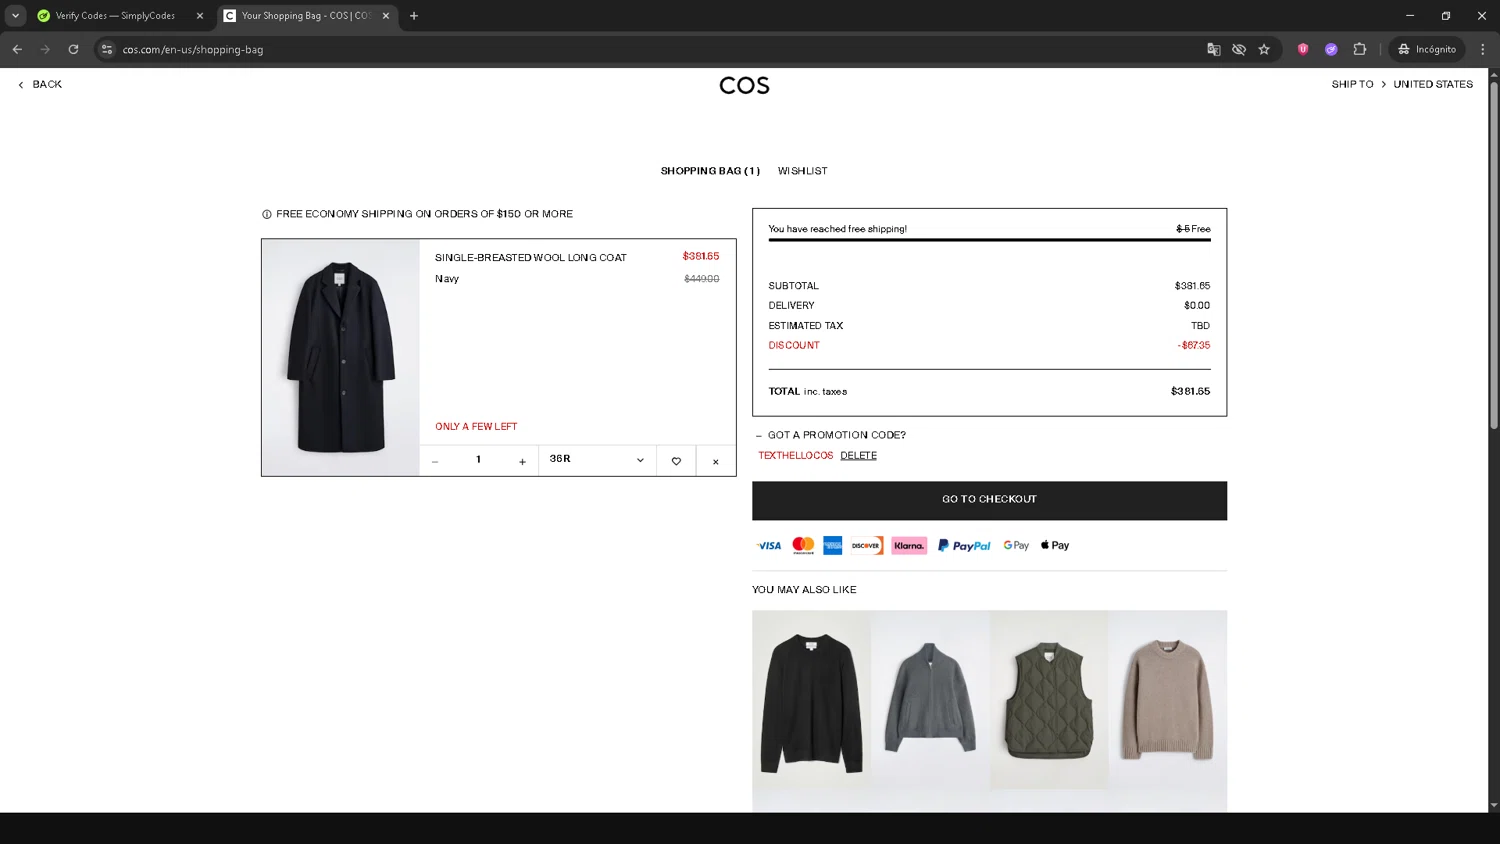Click the free shipping progress bar
Image resolution: width=1500 pixels, height=844 pixels.
989,240
